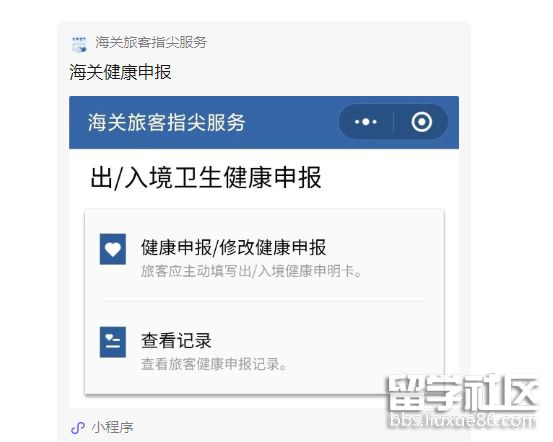Click the mini program preview card thumbnail
The height and width of the screenshot is (442, 553).
pos(264,252)
